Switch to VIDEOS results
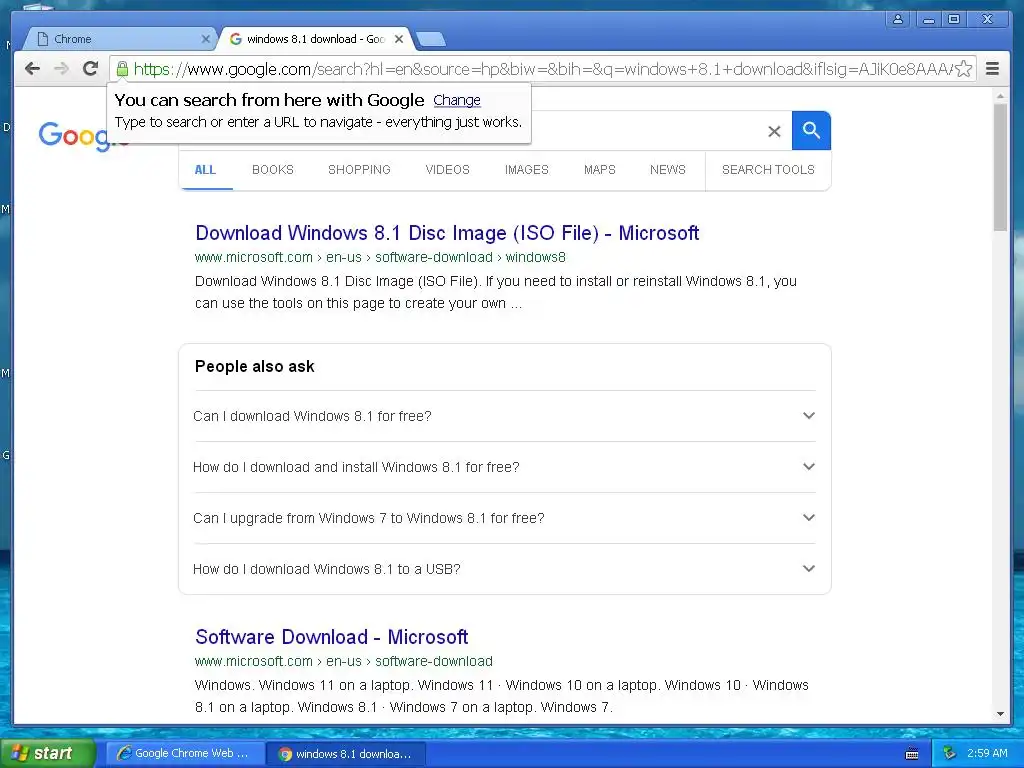This screenshot has height=768, width=1024. [x=447, y=170]
